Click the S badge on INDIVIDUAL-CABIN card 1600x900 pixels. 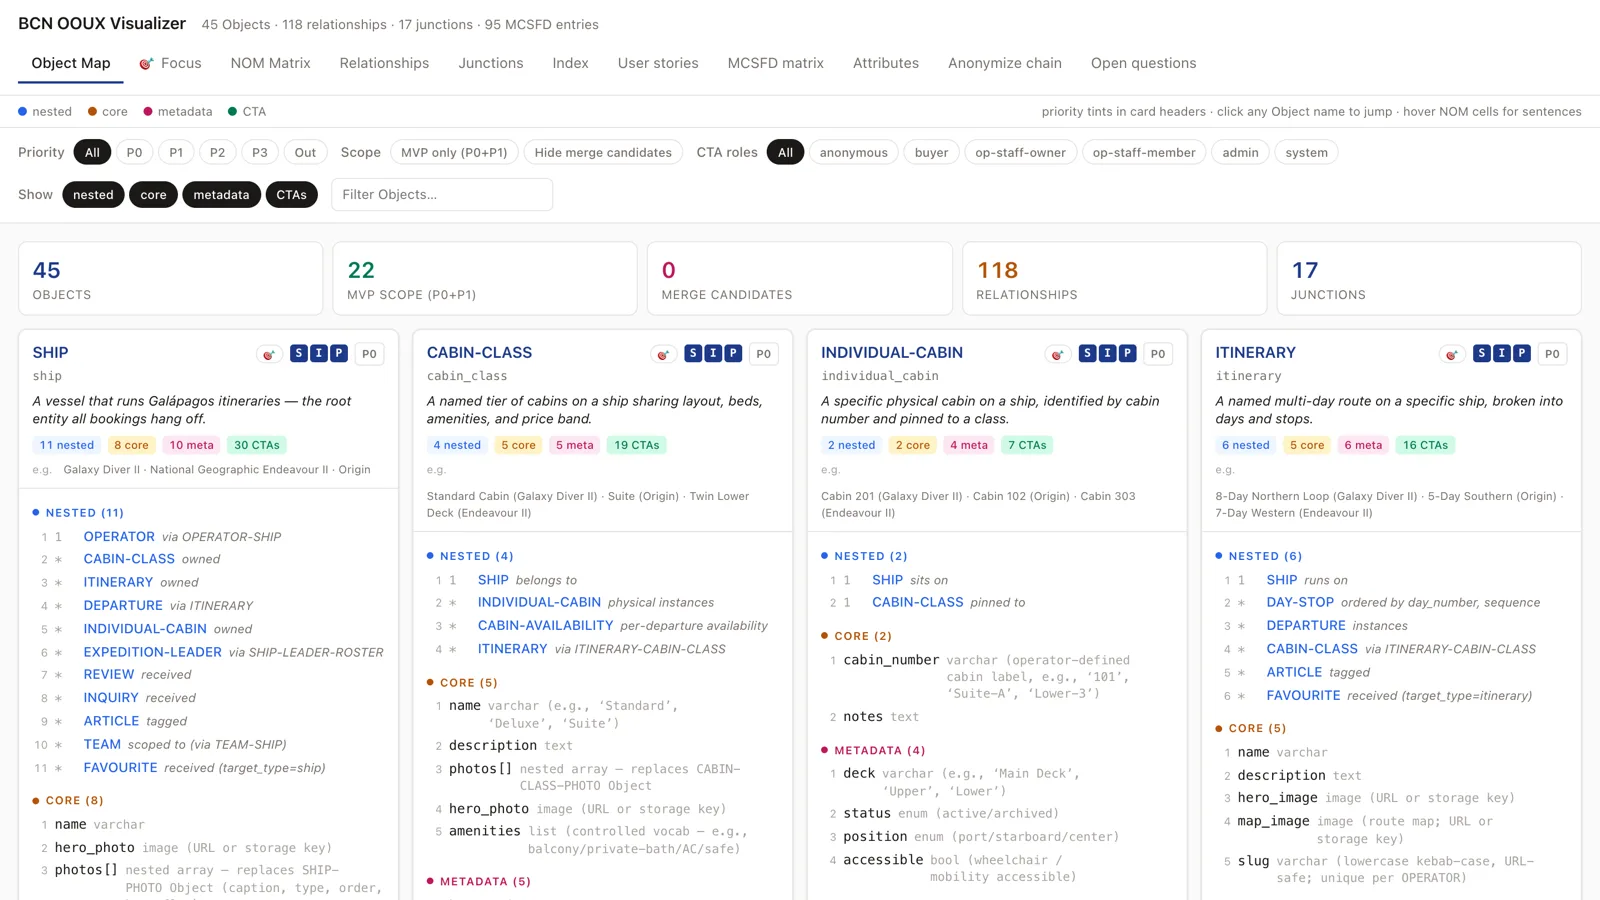[1087, 353]
